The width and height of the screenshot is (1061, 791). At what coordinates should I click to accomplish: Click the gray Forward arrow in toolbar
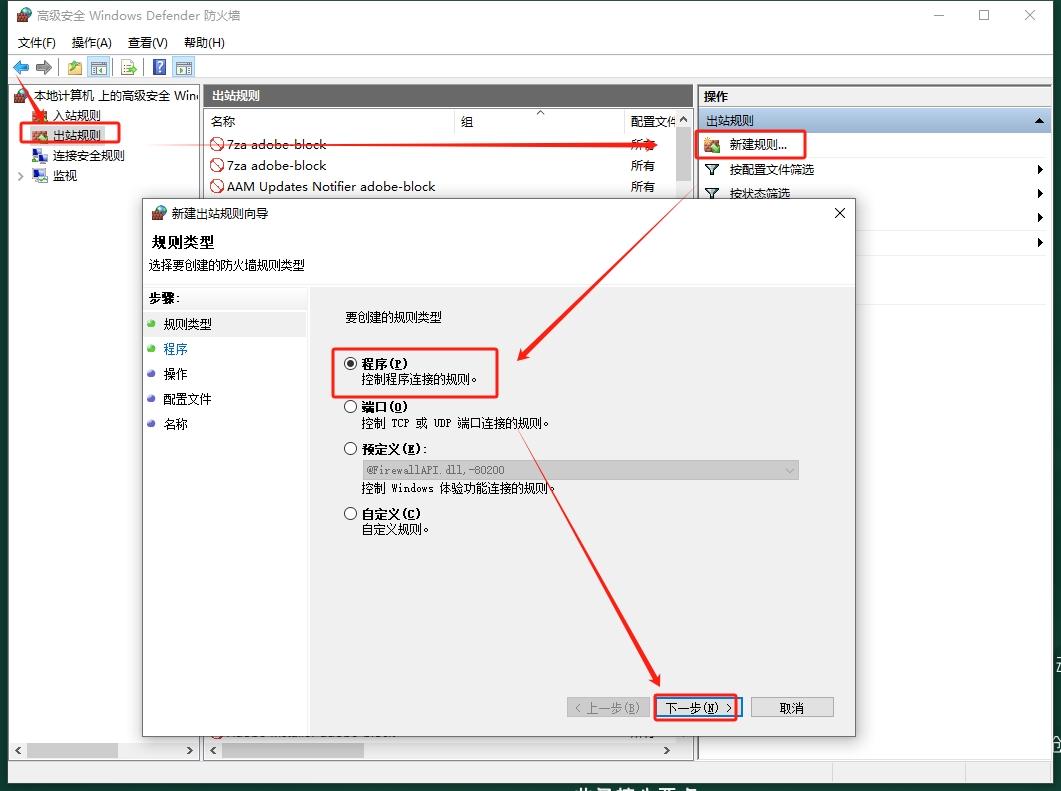pyautogui.click(x=44, y=67)
